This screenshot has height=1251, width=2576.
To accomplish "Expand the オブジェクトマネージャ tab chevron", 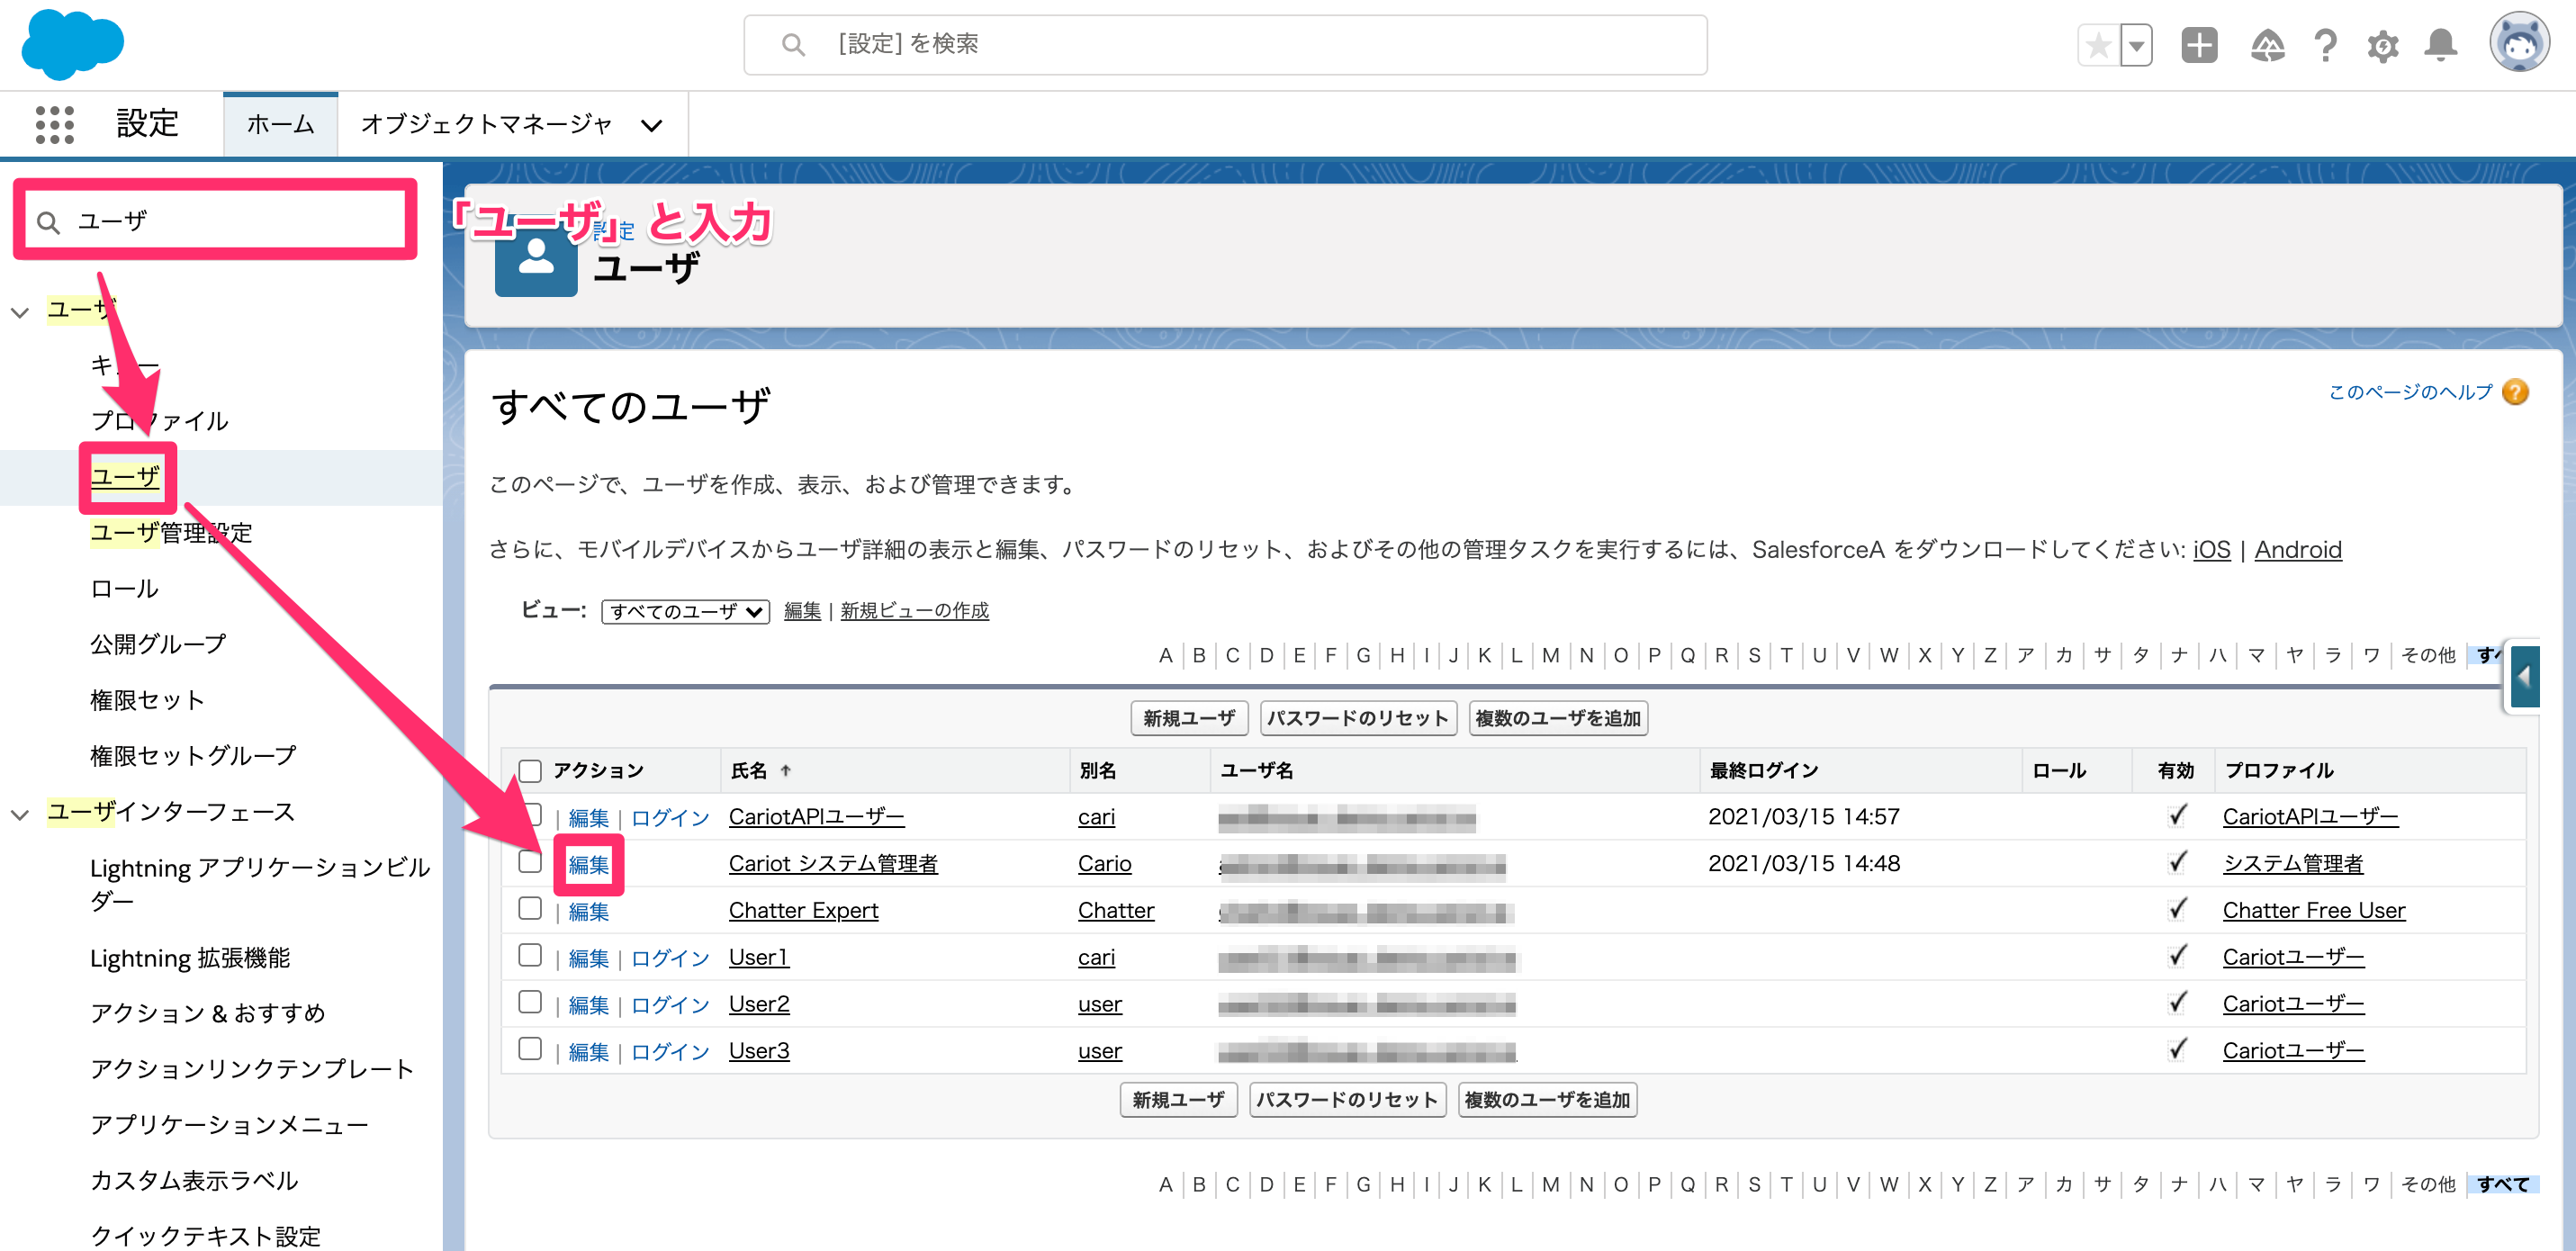I will pos(651,126).
